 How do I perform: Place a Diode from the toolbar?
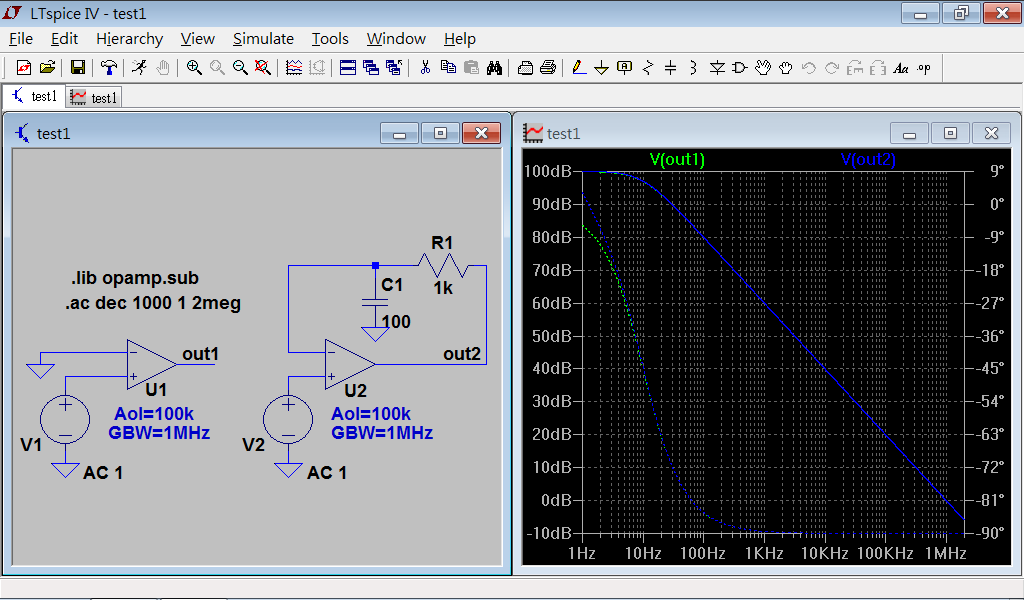tap(717, 67)
